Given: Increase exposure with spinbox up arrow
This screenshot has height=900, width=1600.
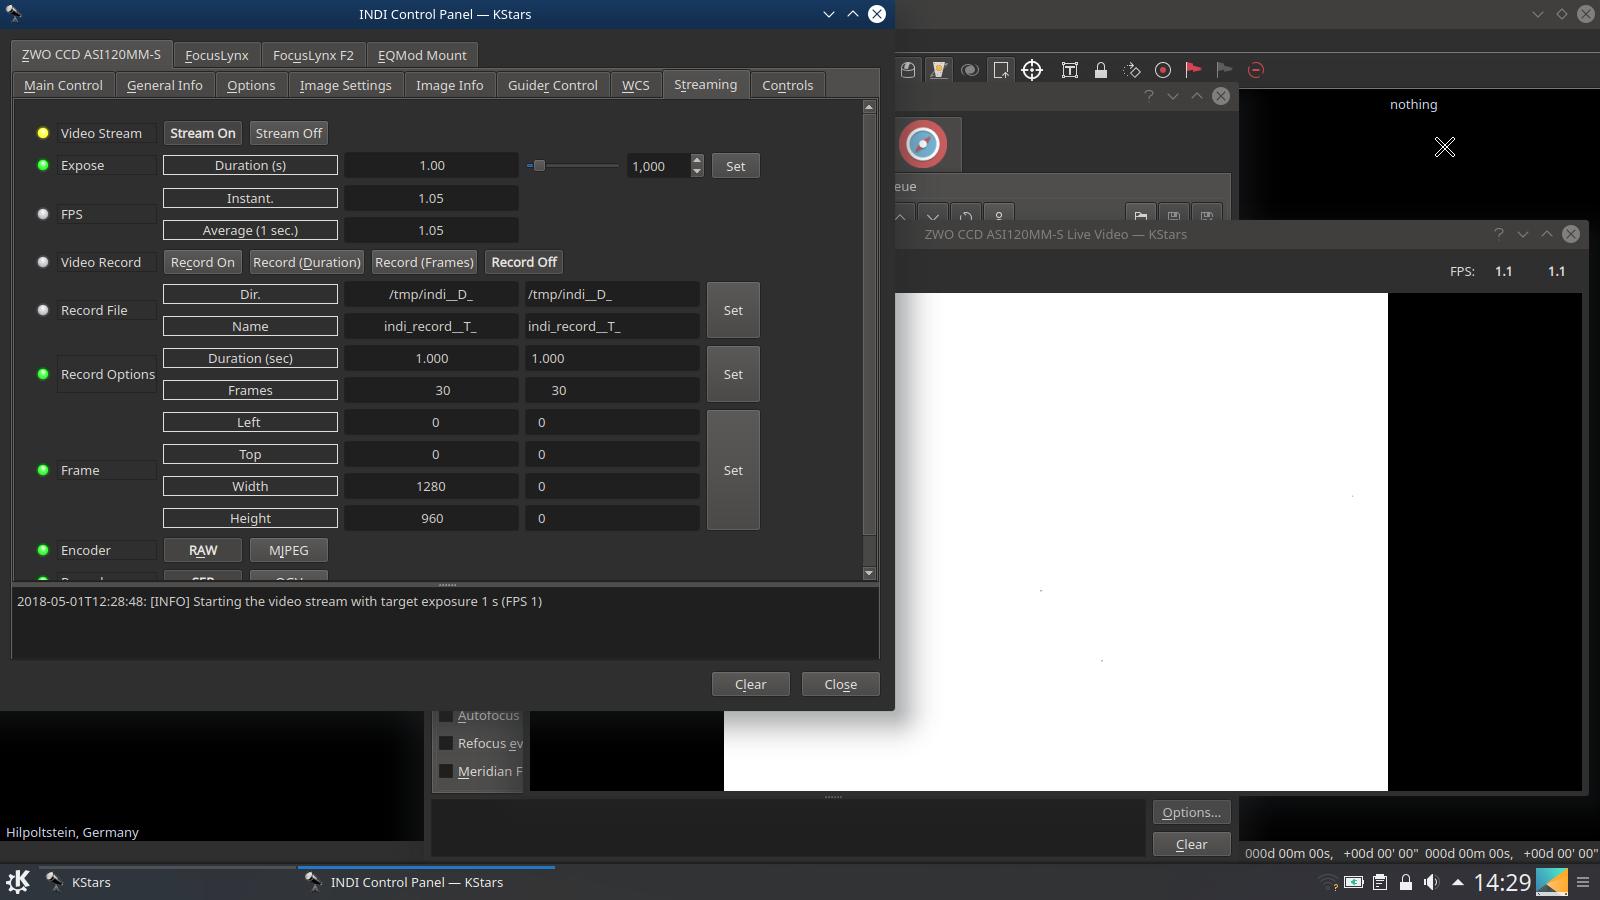Looking at the screenshot, I should coord(697,160).
